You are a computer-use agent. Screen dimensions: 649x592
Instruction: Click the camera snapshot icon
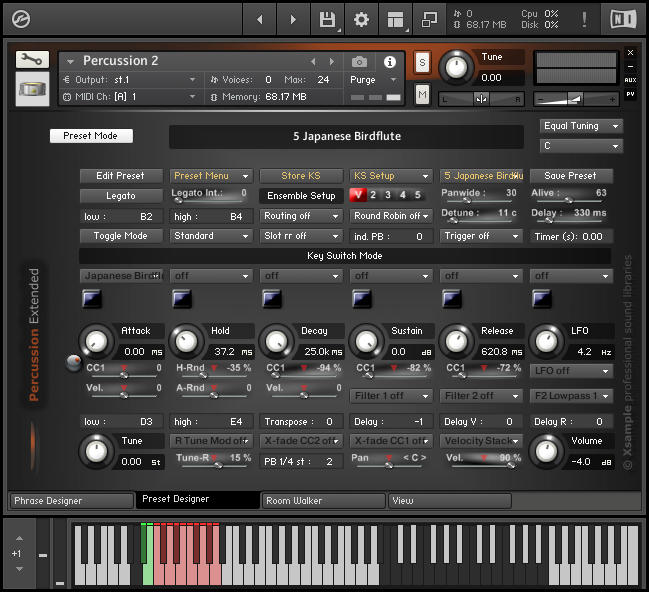[x=359, y=62]
